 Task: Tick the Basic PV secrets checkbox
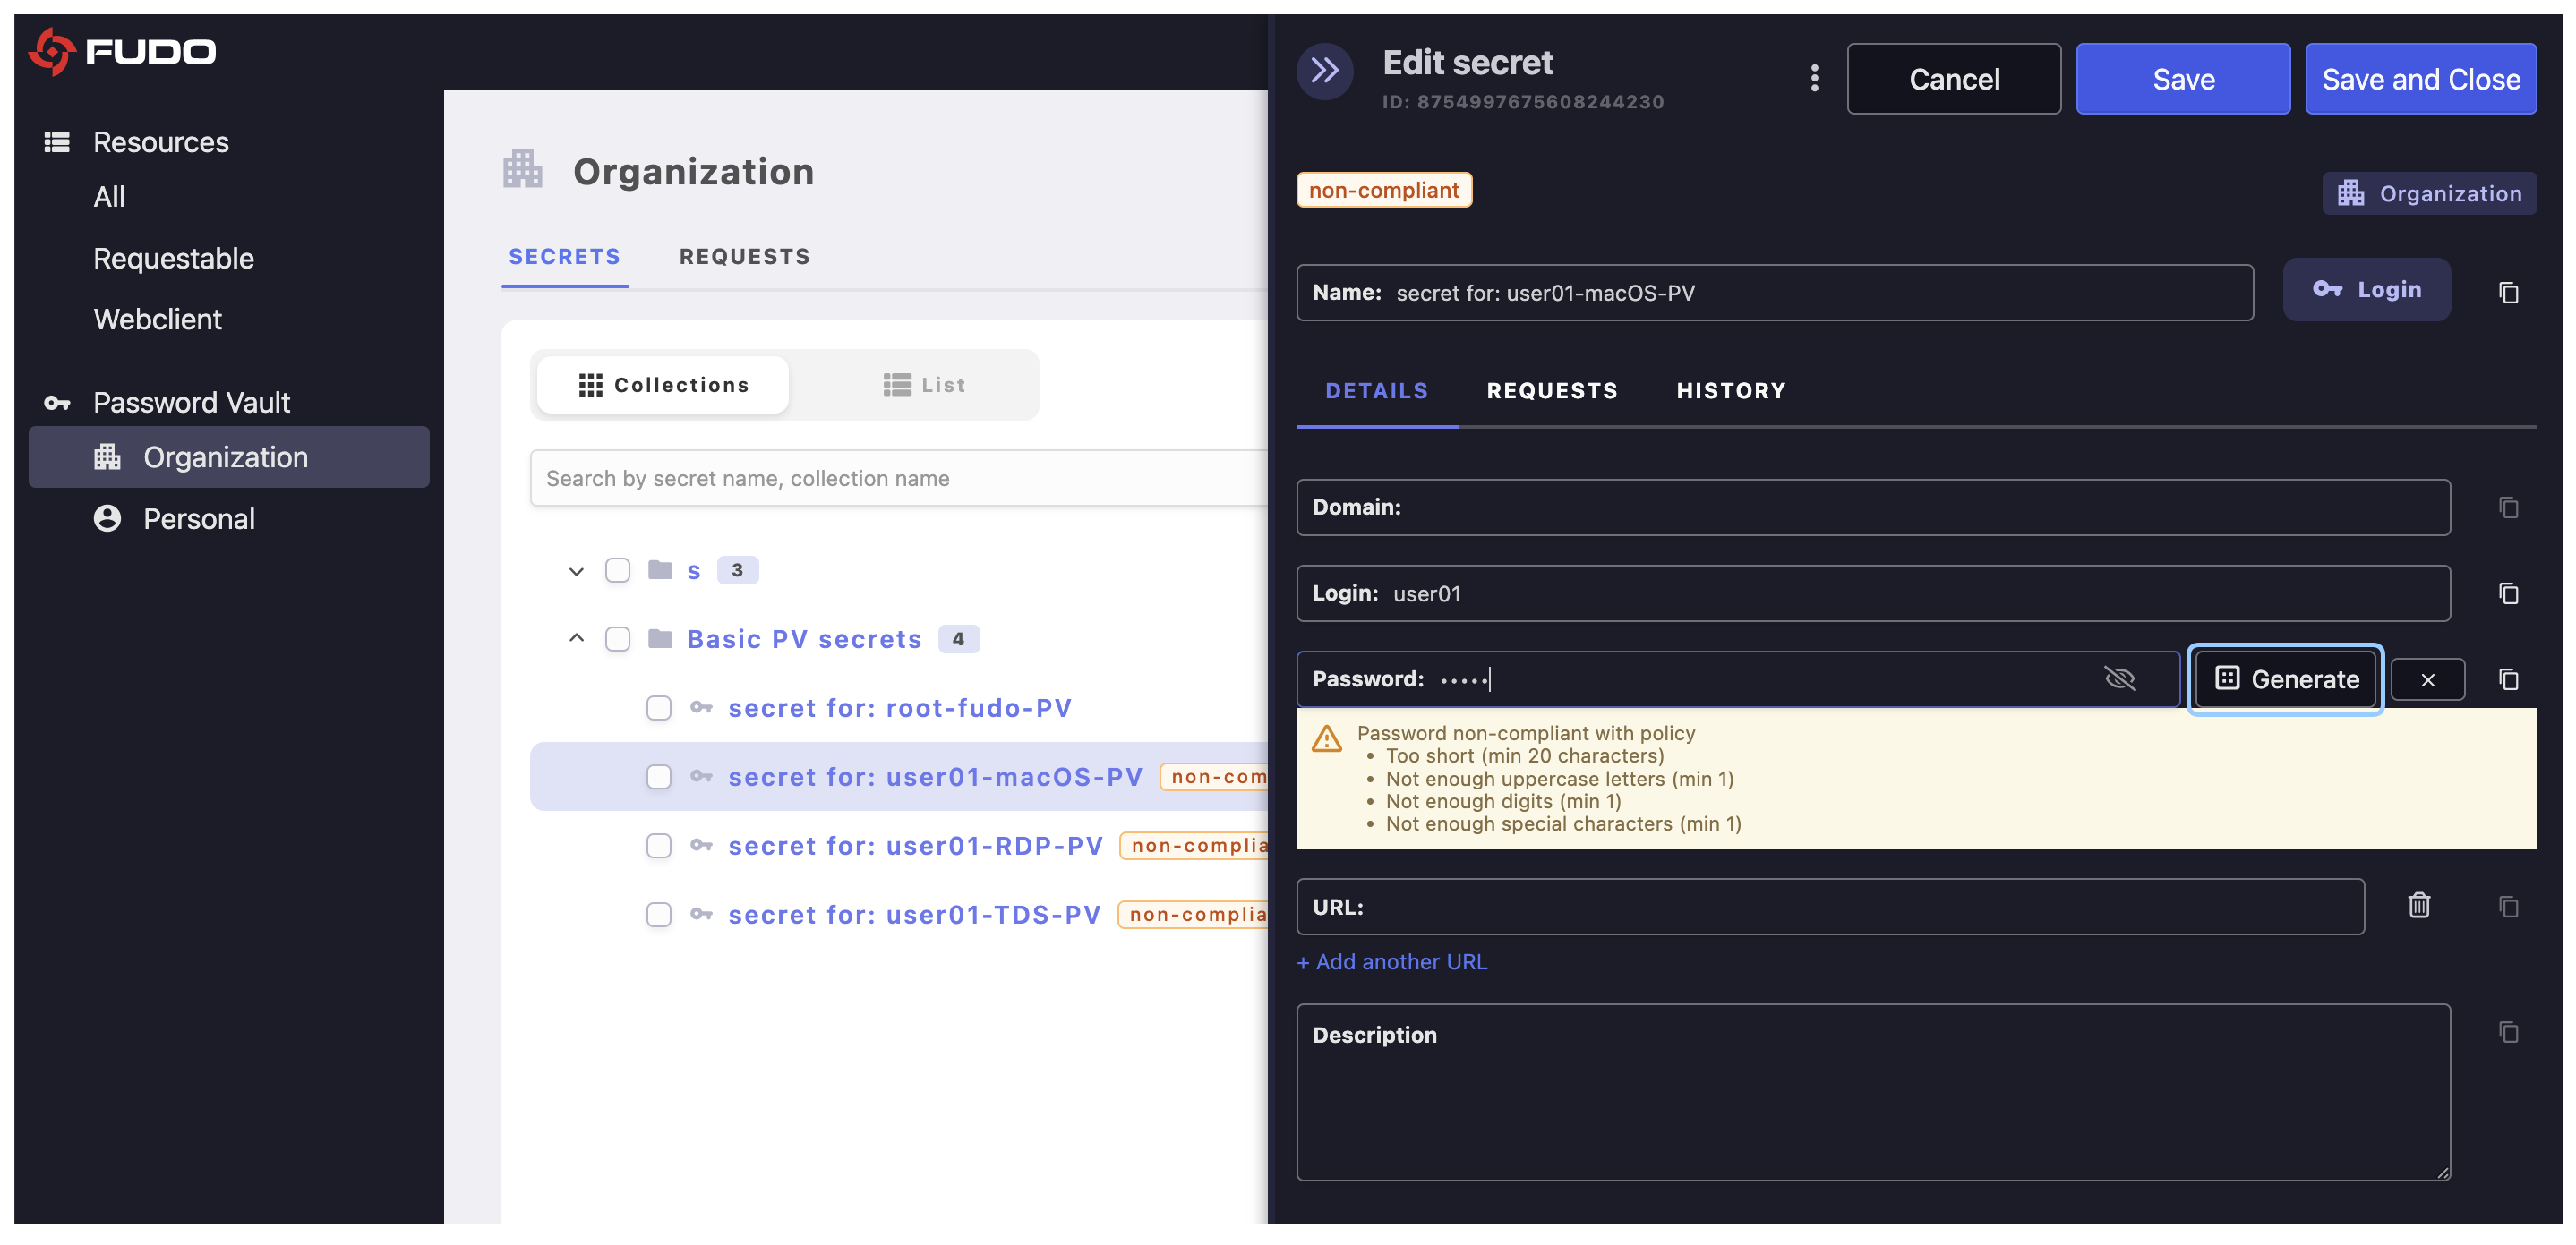[x=618, y=639]
